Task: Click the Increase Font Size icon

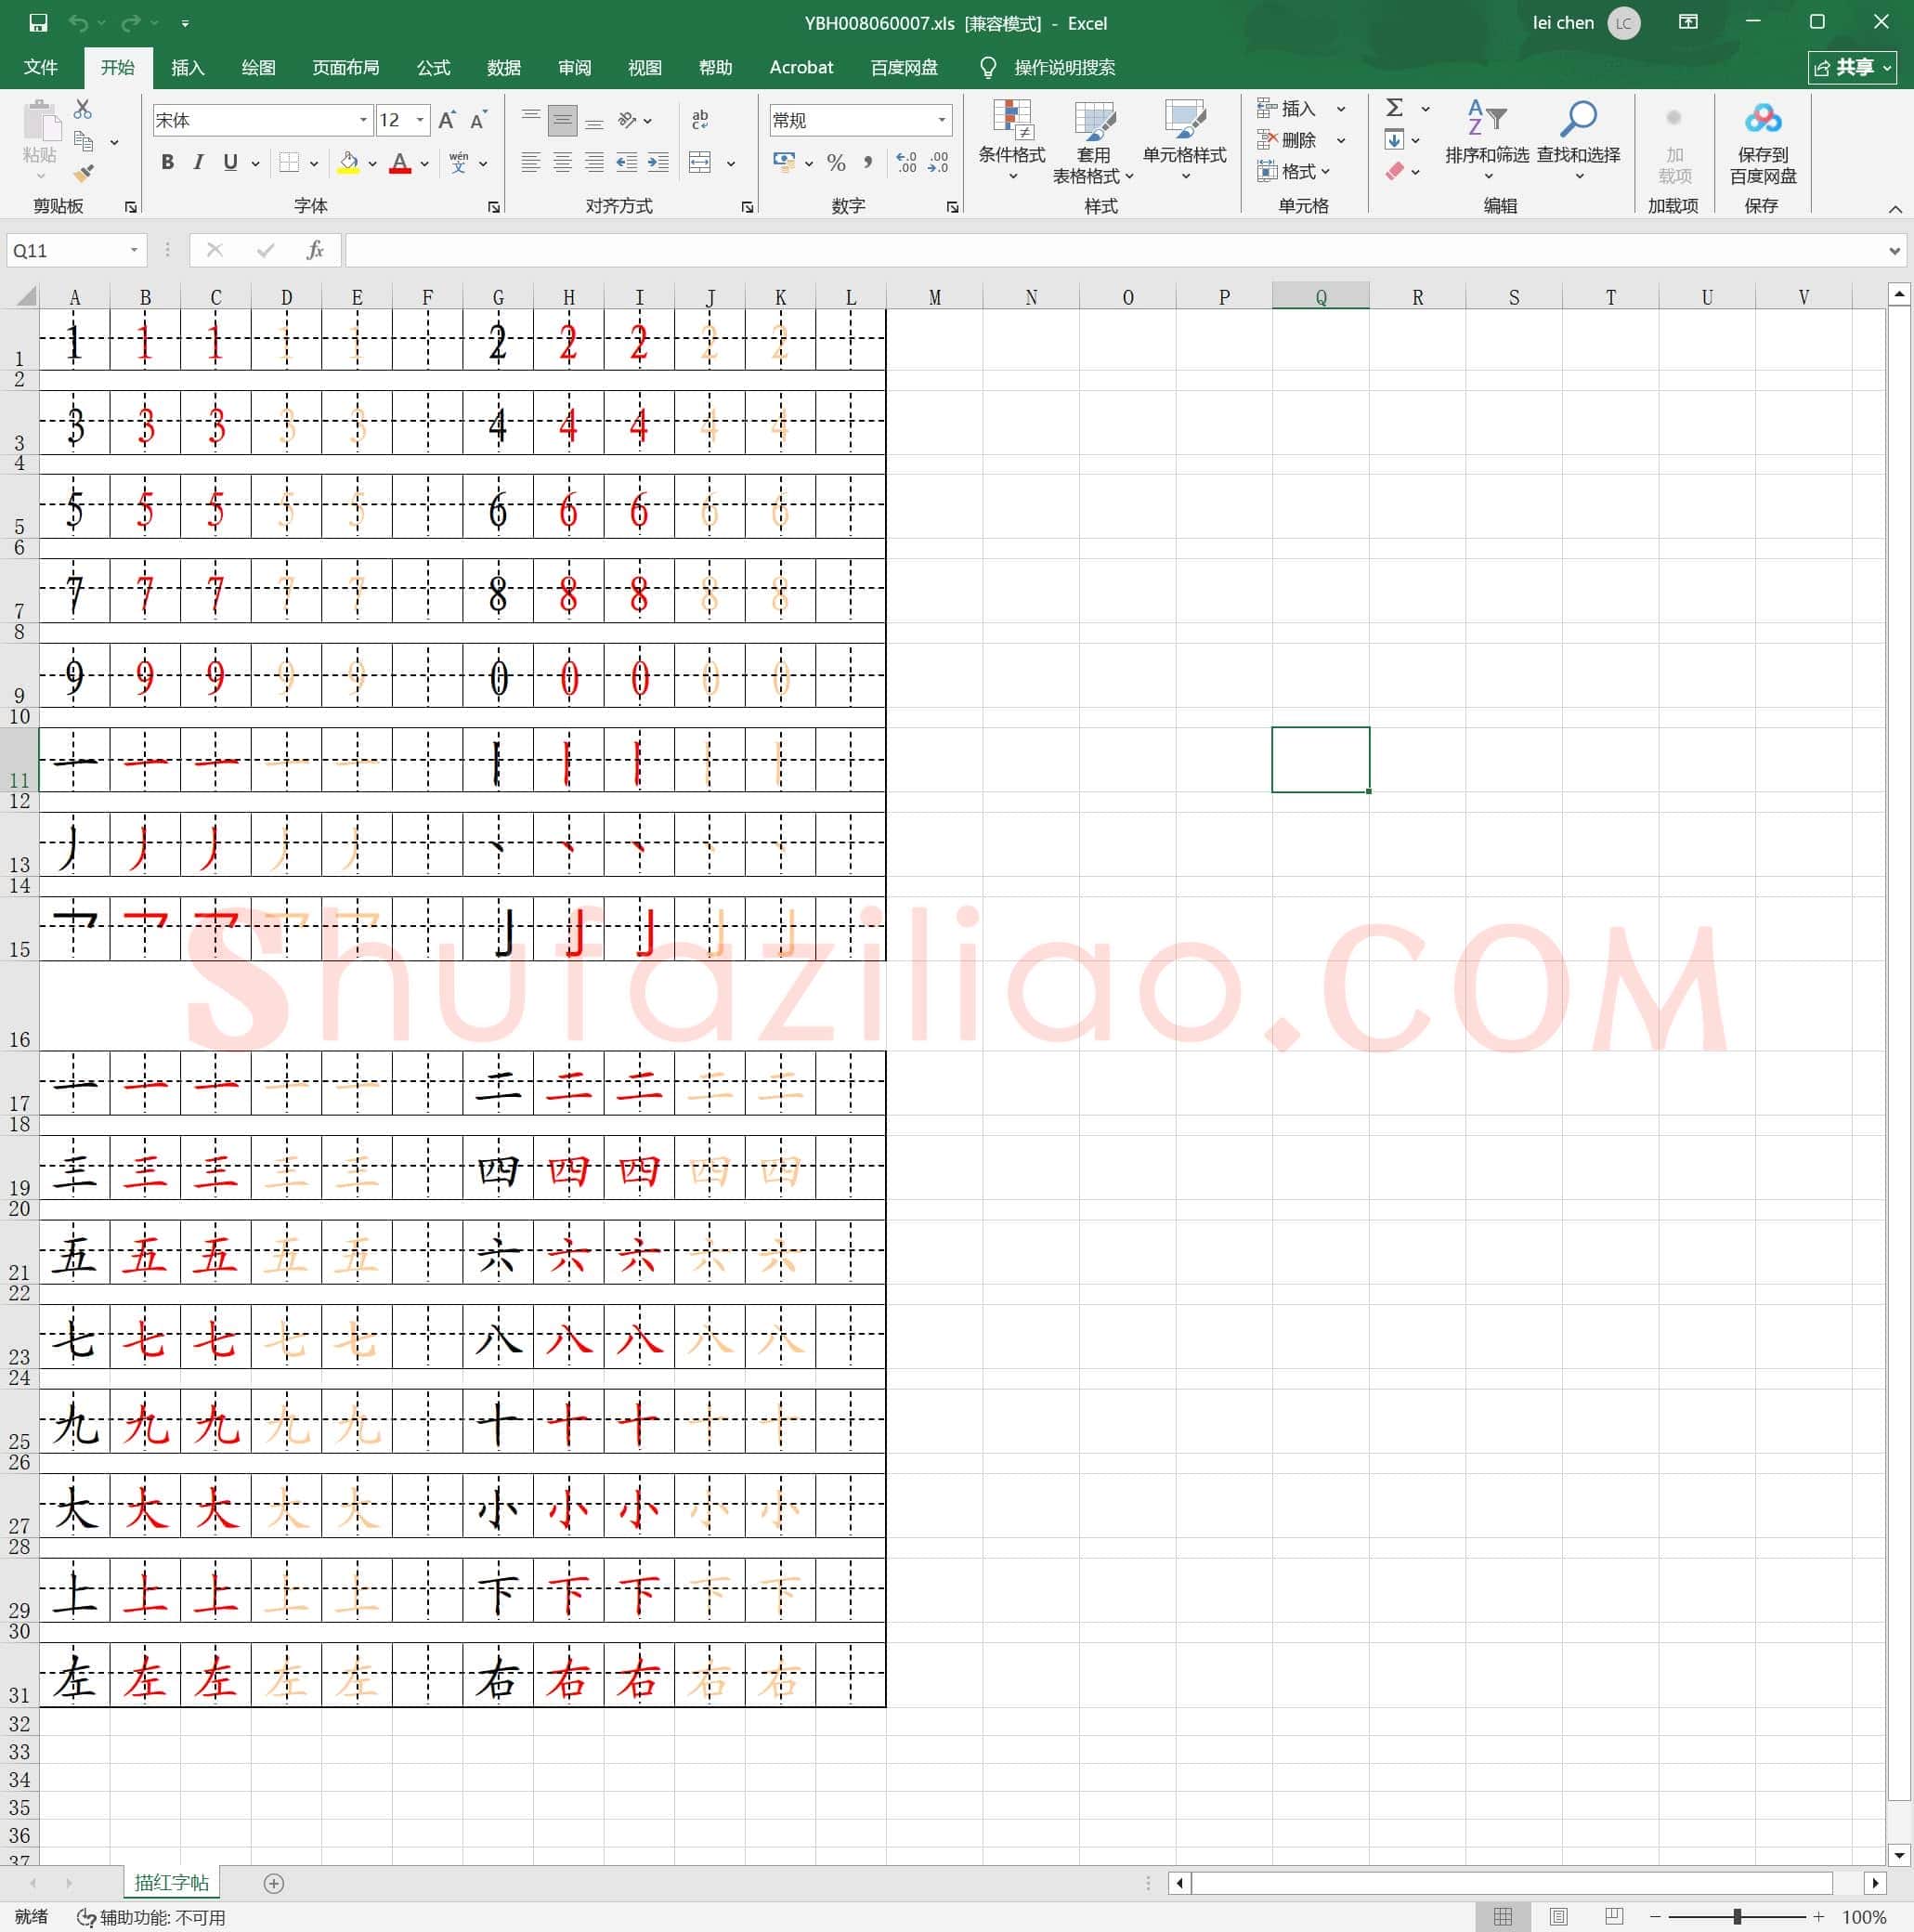Action: point(447,120)
